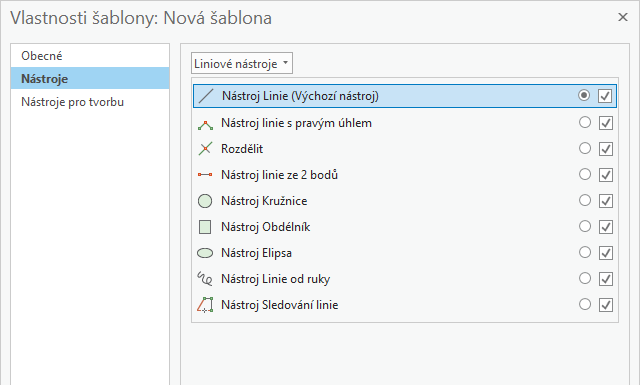Click the two-point line tool icon
The height and width of the screenshot is (385, 640).
205,175
